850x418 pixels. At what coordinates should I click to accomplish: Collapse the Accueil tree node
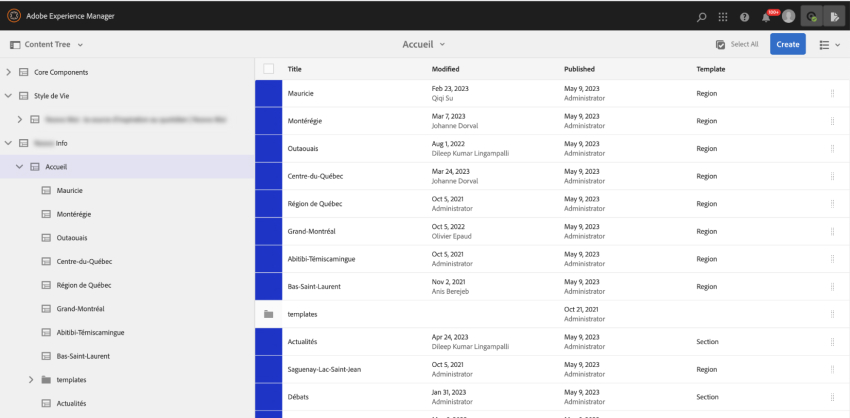tap(20, 167)
